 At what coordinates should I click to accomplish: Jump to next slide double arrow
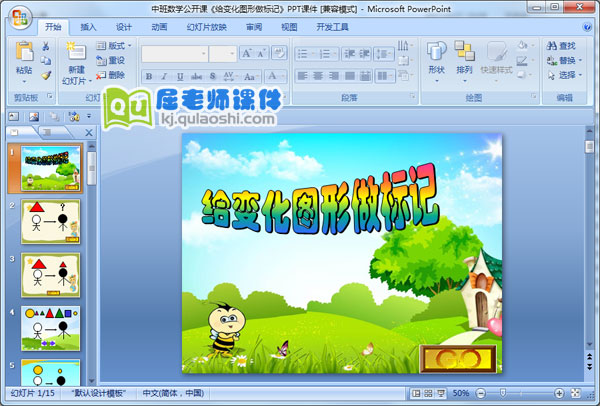coord(589,367)
